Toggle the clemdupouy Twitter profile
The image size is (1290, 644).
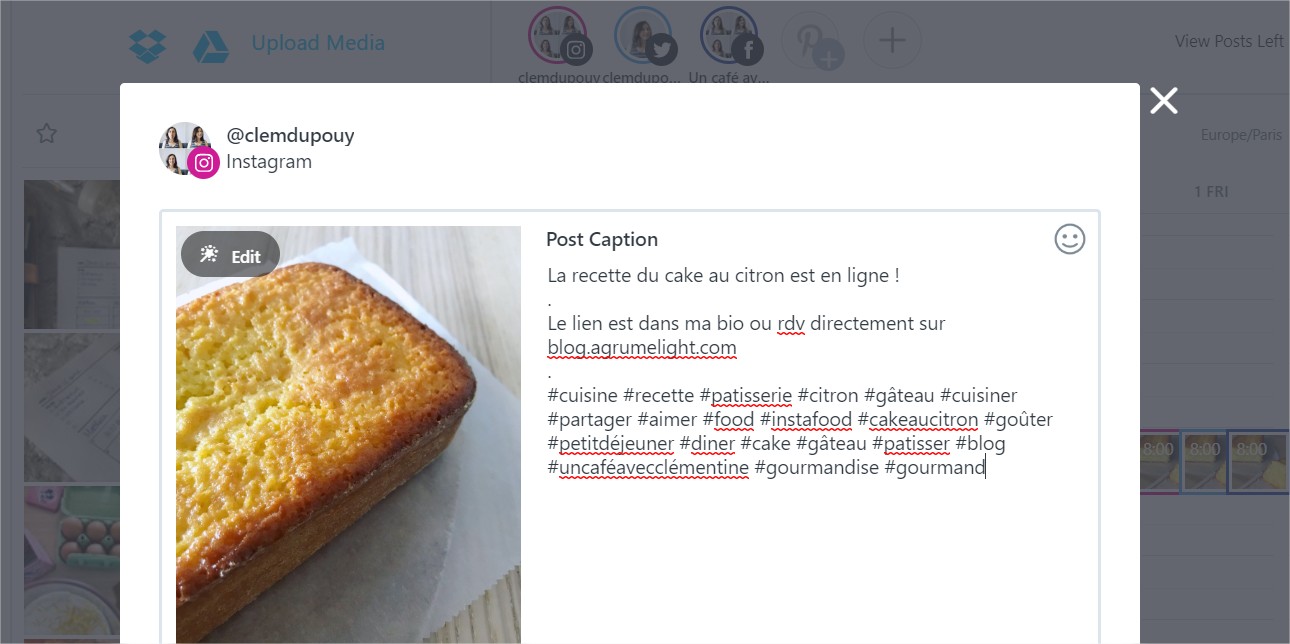[644, 37]
